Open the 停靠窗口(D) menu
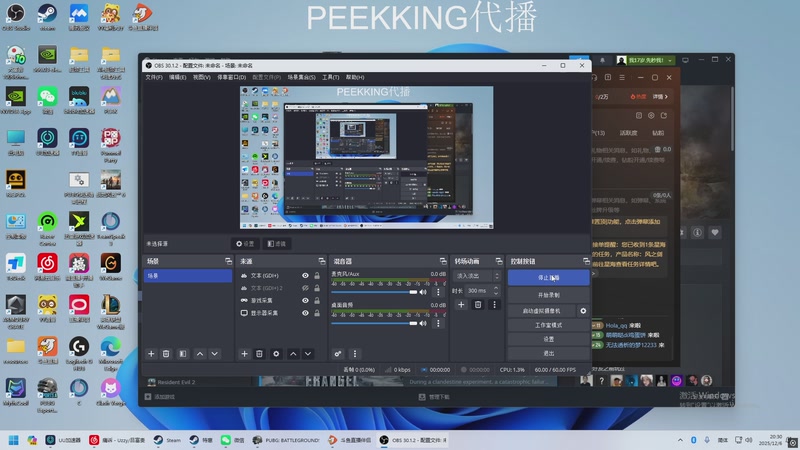 click(232, 77)
